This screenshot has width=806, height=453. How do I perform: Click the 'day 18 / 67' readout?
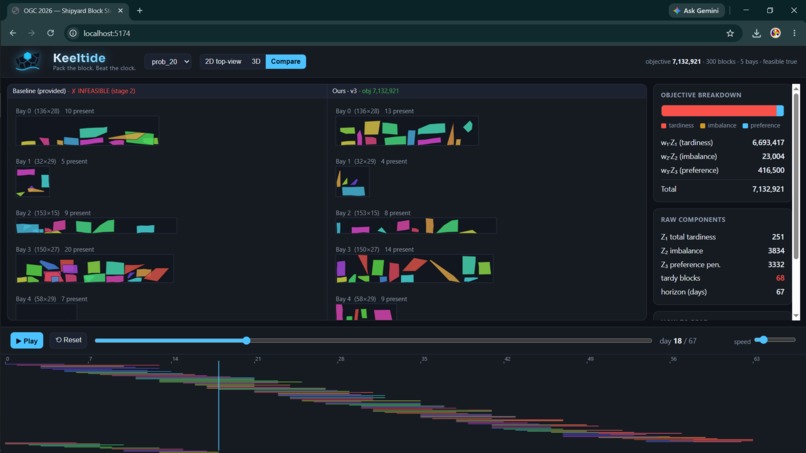click(678, 341)
